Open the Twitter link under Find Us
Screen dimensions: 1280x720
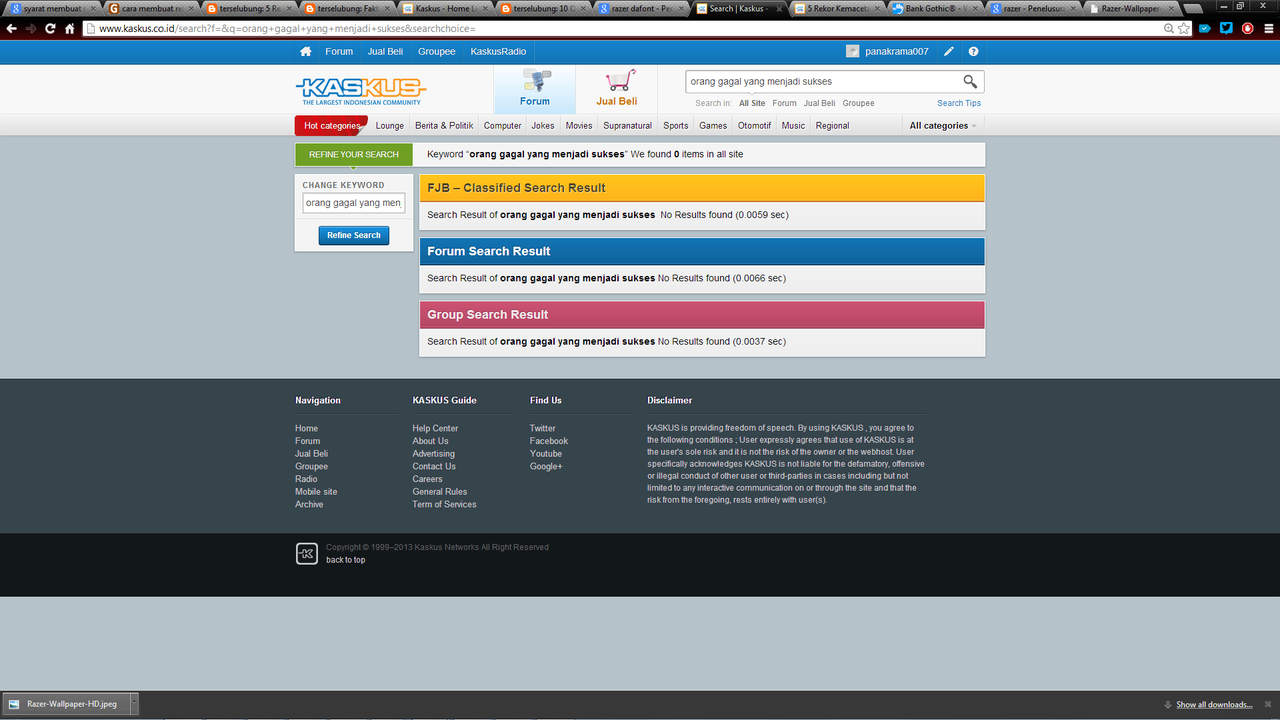click(x=542, y=428)
